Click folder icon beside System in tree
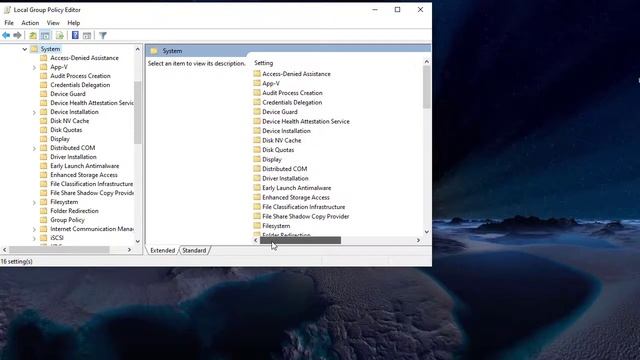The height and width of the screenshot is (360, 640). coord(34,49)
